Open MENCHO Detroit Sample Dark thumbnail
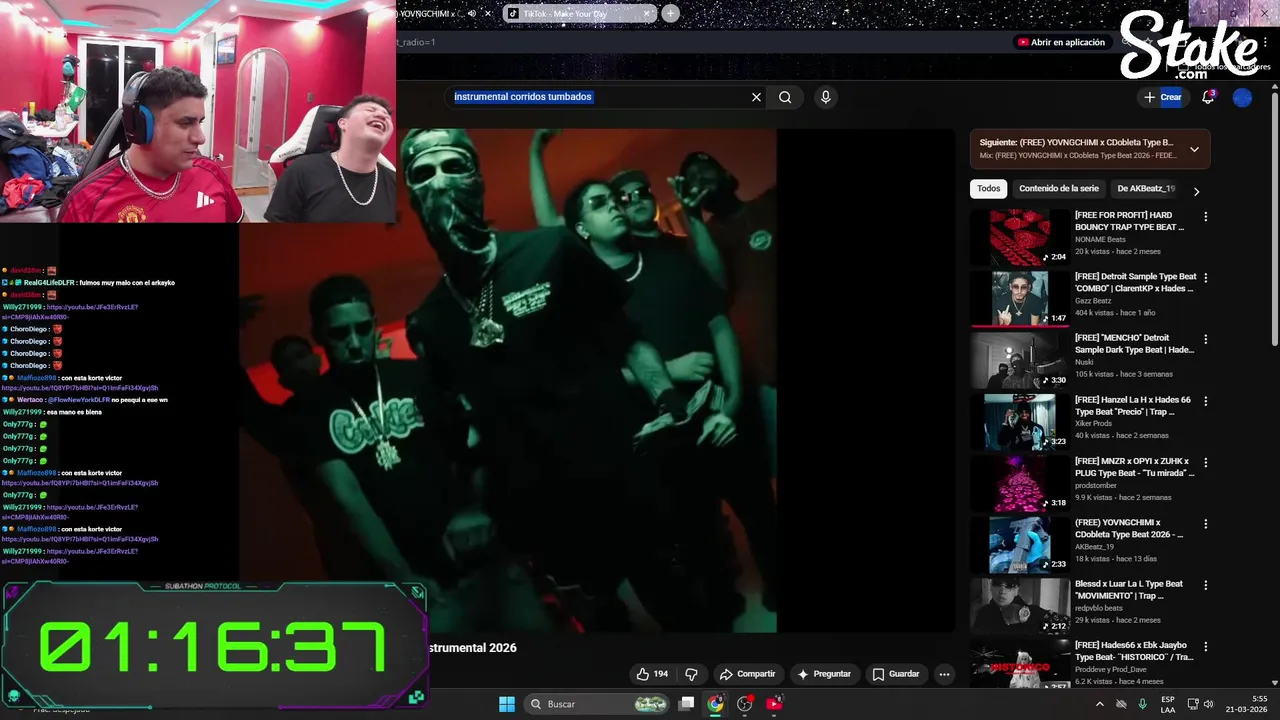The height and width of the screenshot is (720, 1280). click(1019, 360)
